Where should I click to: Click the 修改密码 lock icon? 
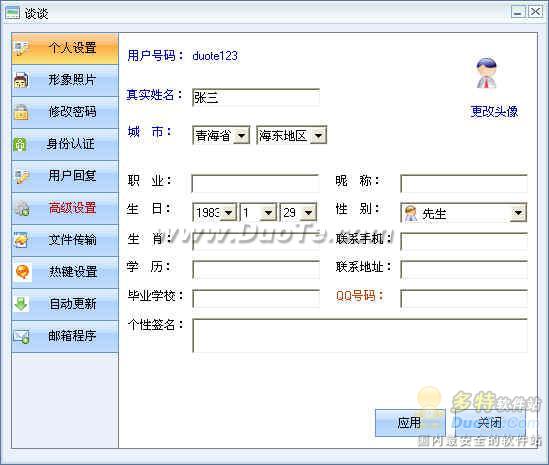tap(21, 112)
